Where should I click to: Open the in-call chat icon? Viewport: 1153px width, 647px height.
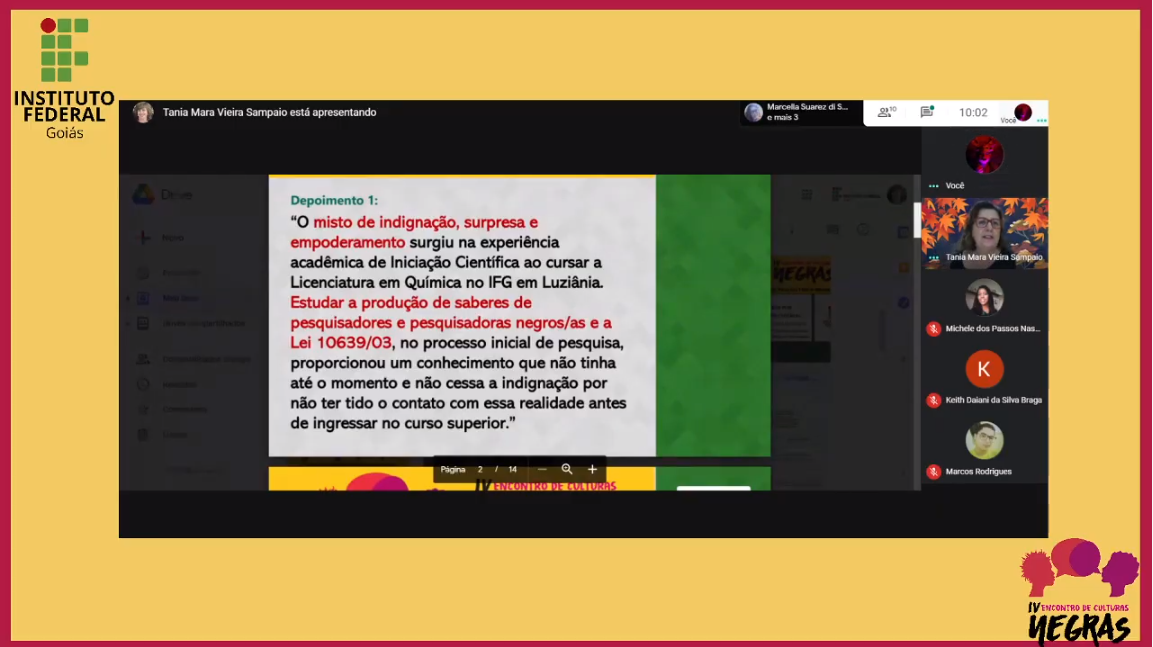click(x=925, y=111)
